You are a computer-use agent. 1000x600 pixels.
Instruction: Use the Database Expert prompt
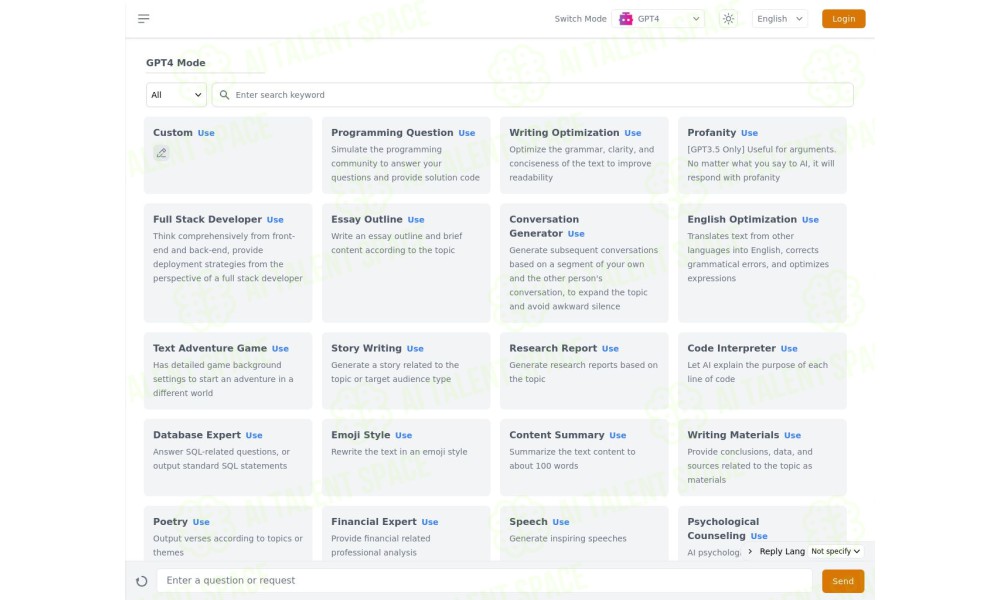click(254, 435)
